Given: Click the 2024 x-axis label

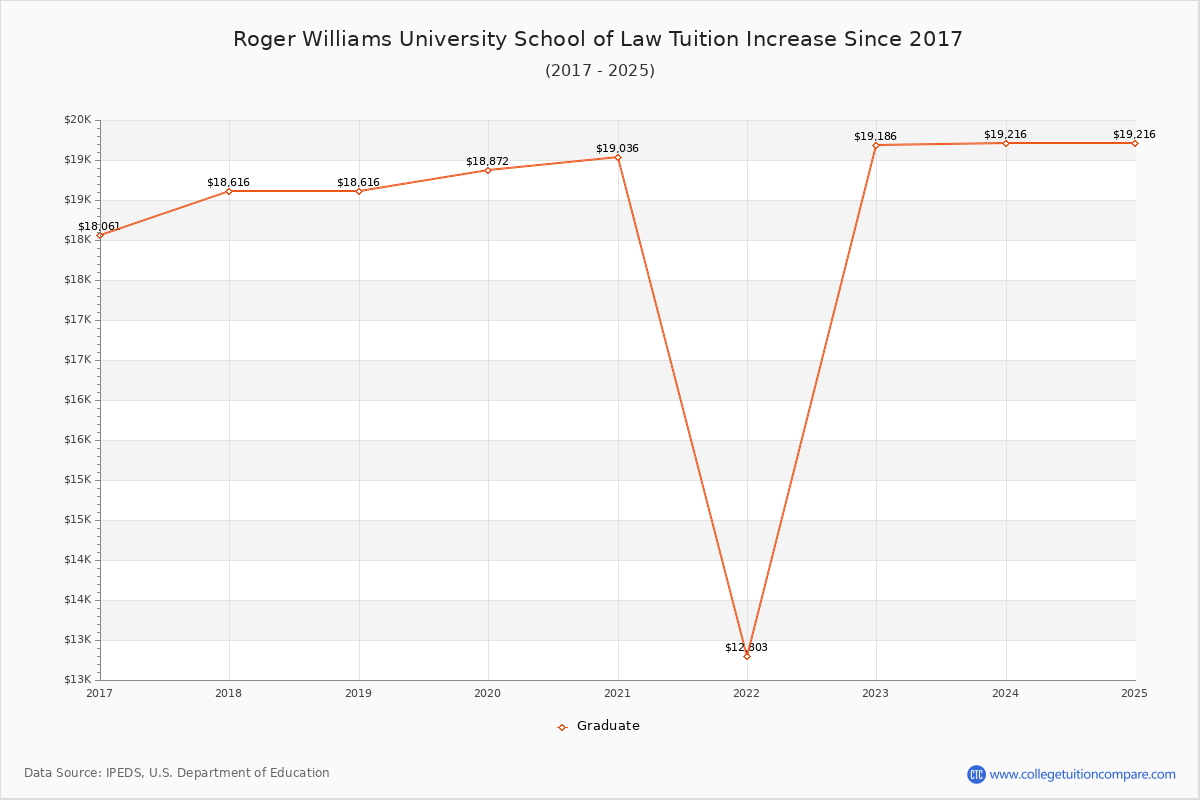Looking at the screenshot, I should [x=1006, y=693].
